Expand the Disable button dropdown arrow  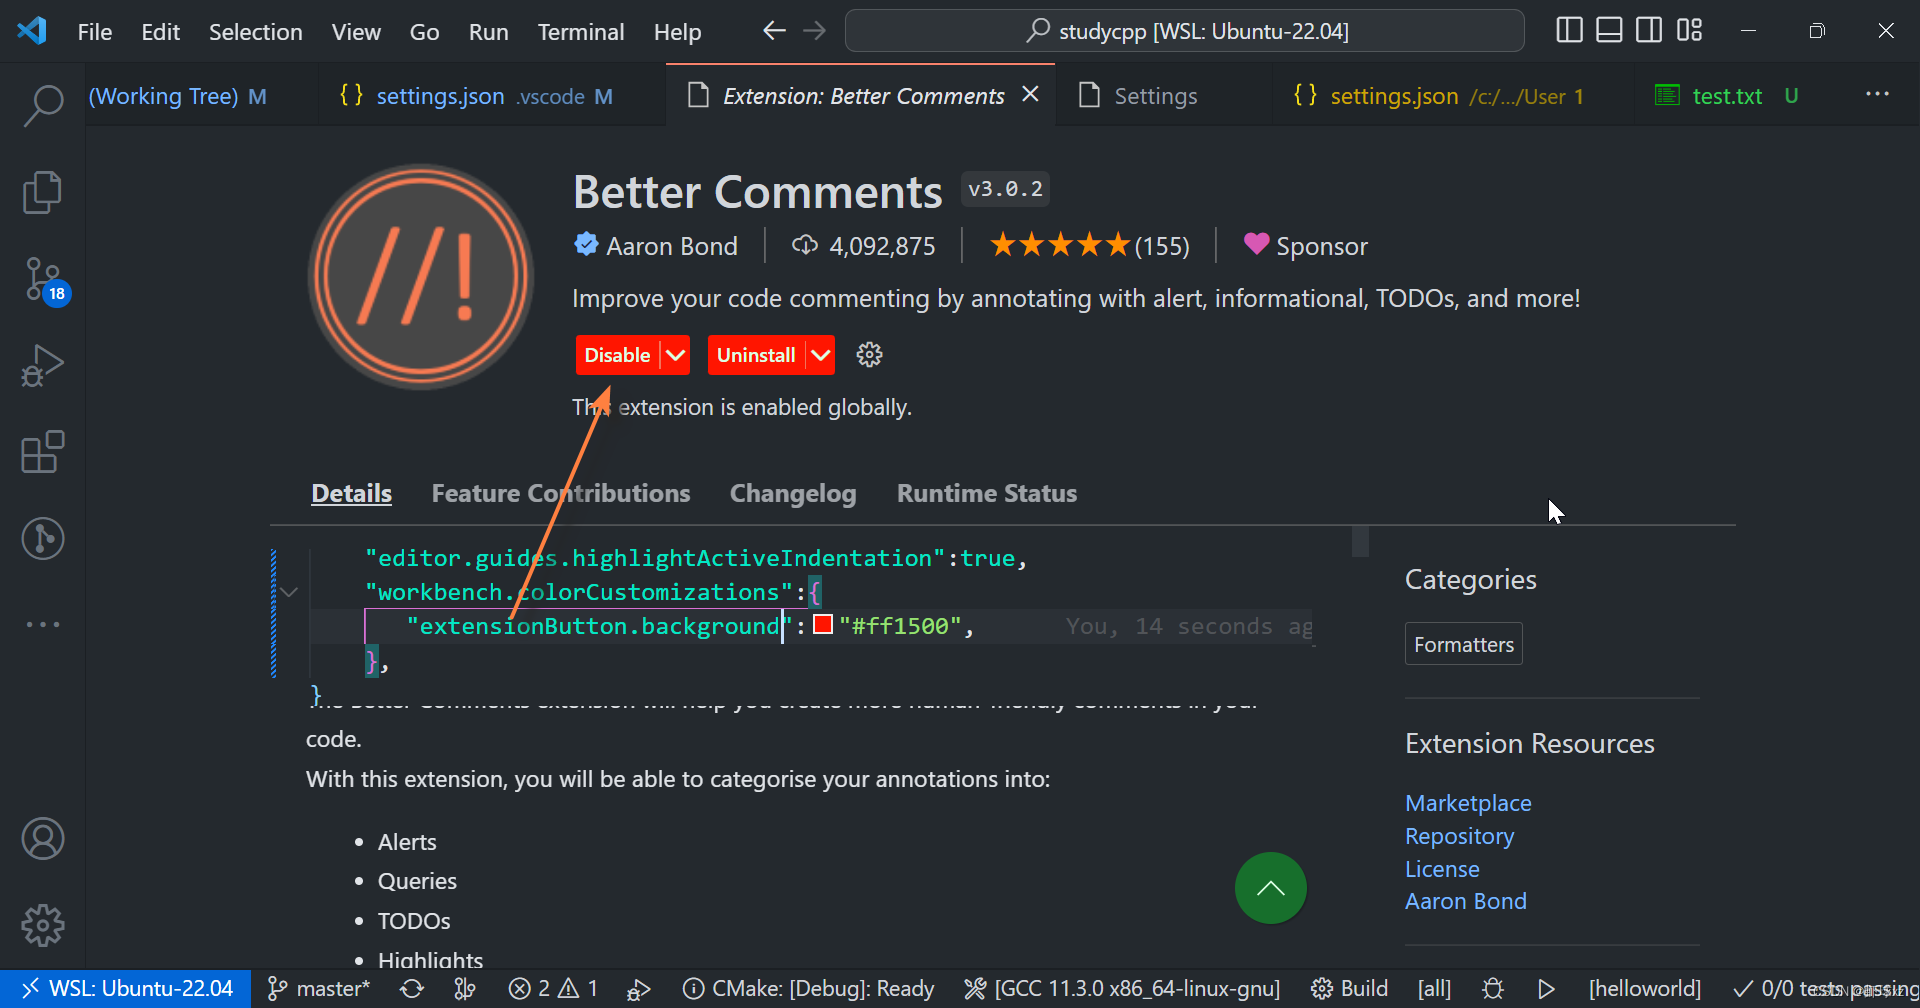click(676, 355)
